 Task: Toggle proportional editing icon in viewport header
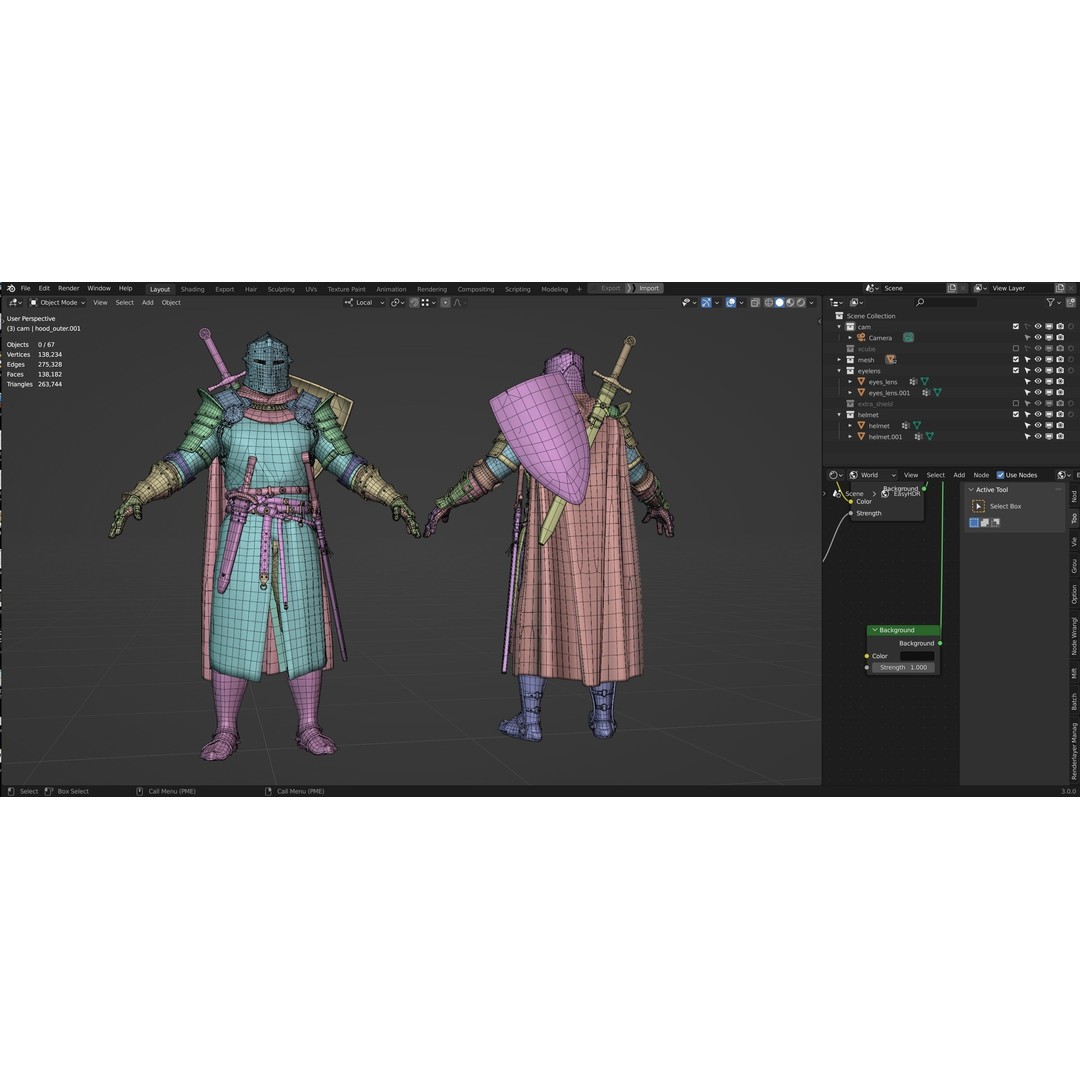pyautogui.click(x=446, y=302)
